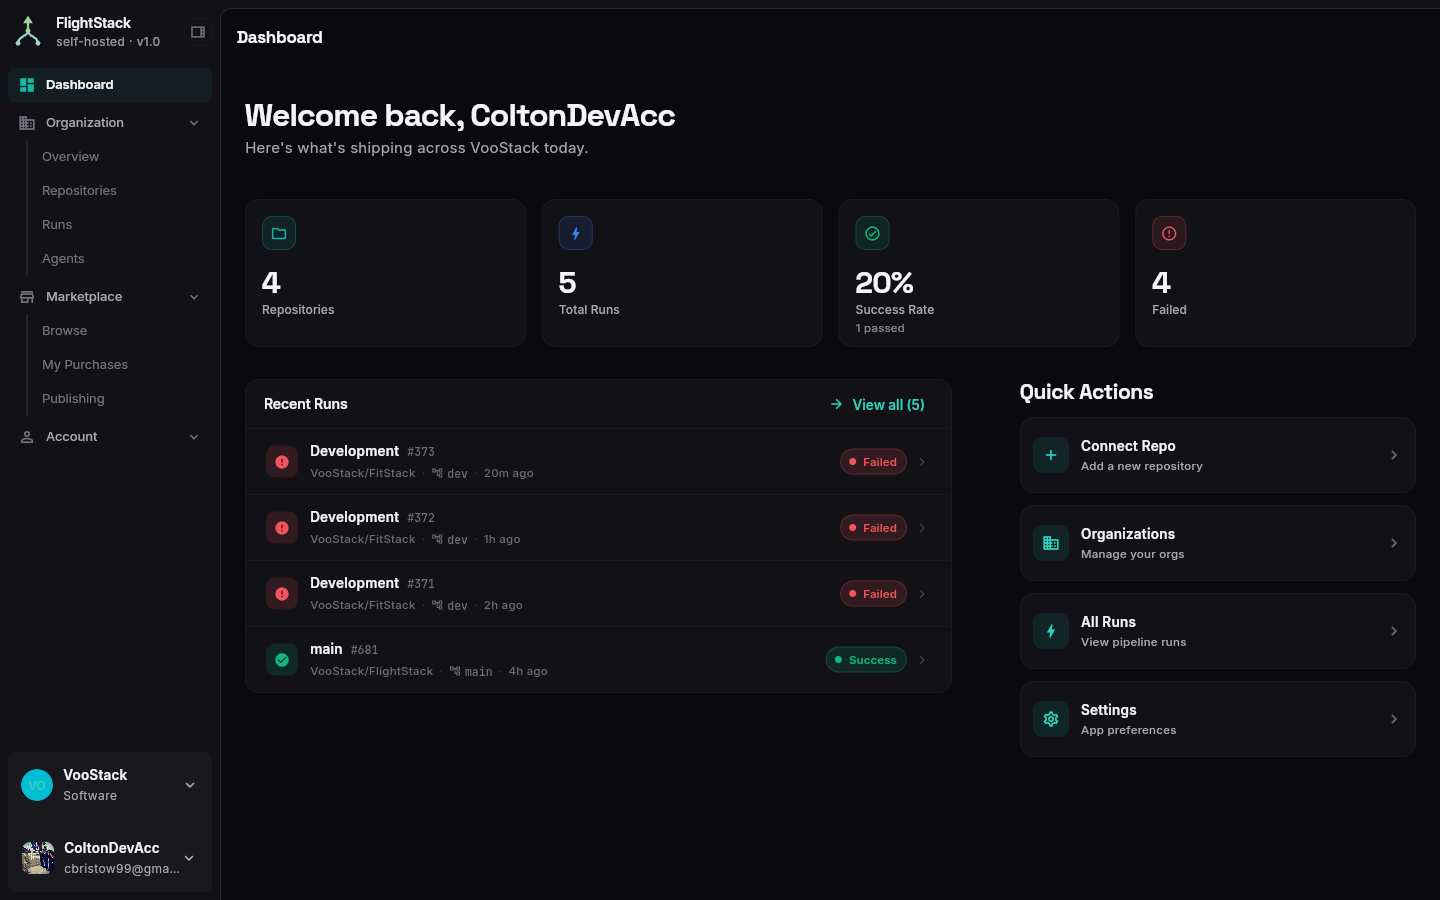
Task: Open Browse under Marketplace
Action: click(x=64, y=331)
